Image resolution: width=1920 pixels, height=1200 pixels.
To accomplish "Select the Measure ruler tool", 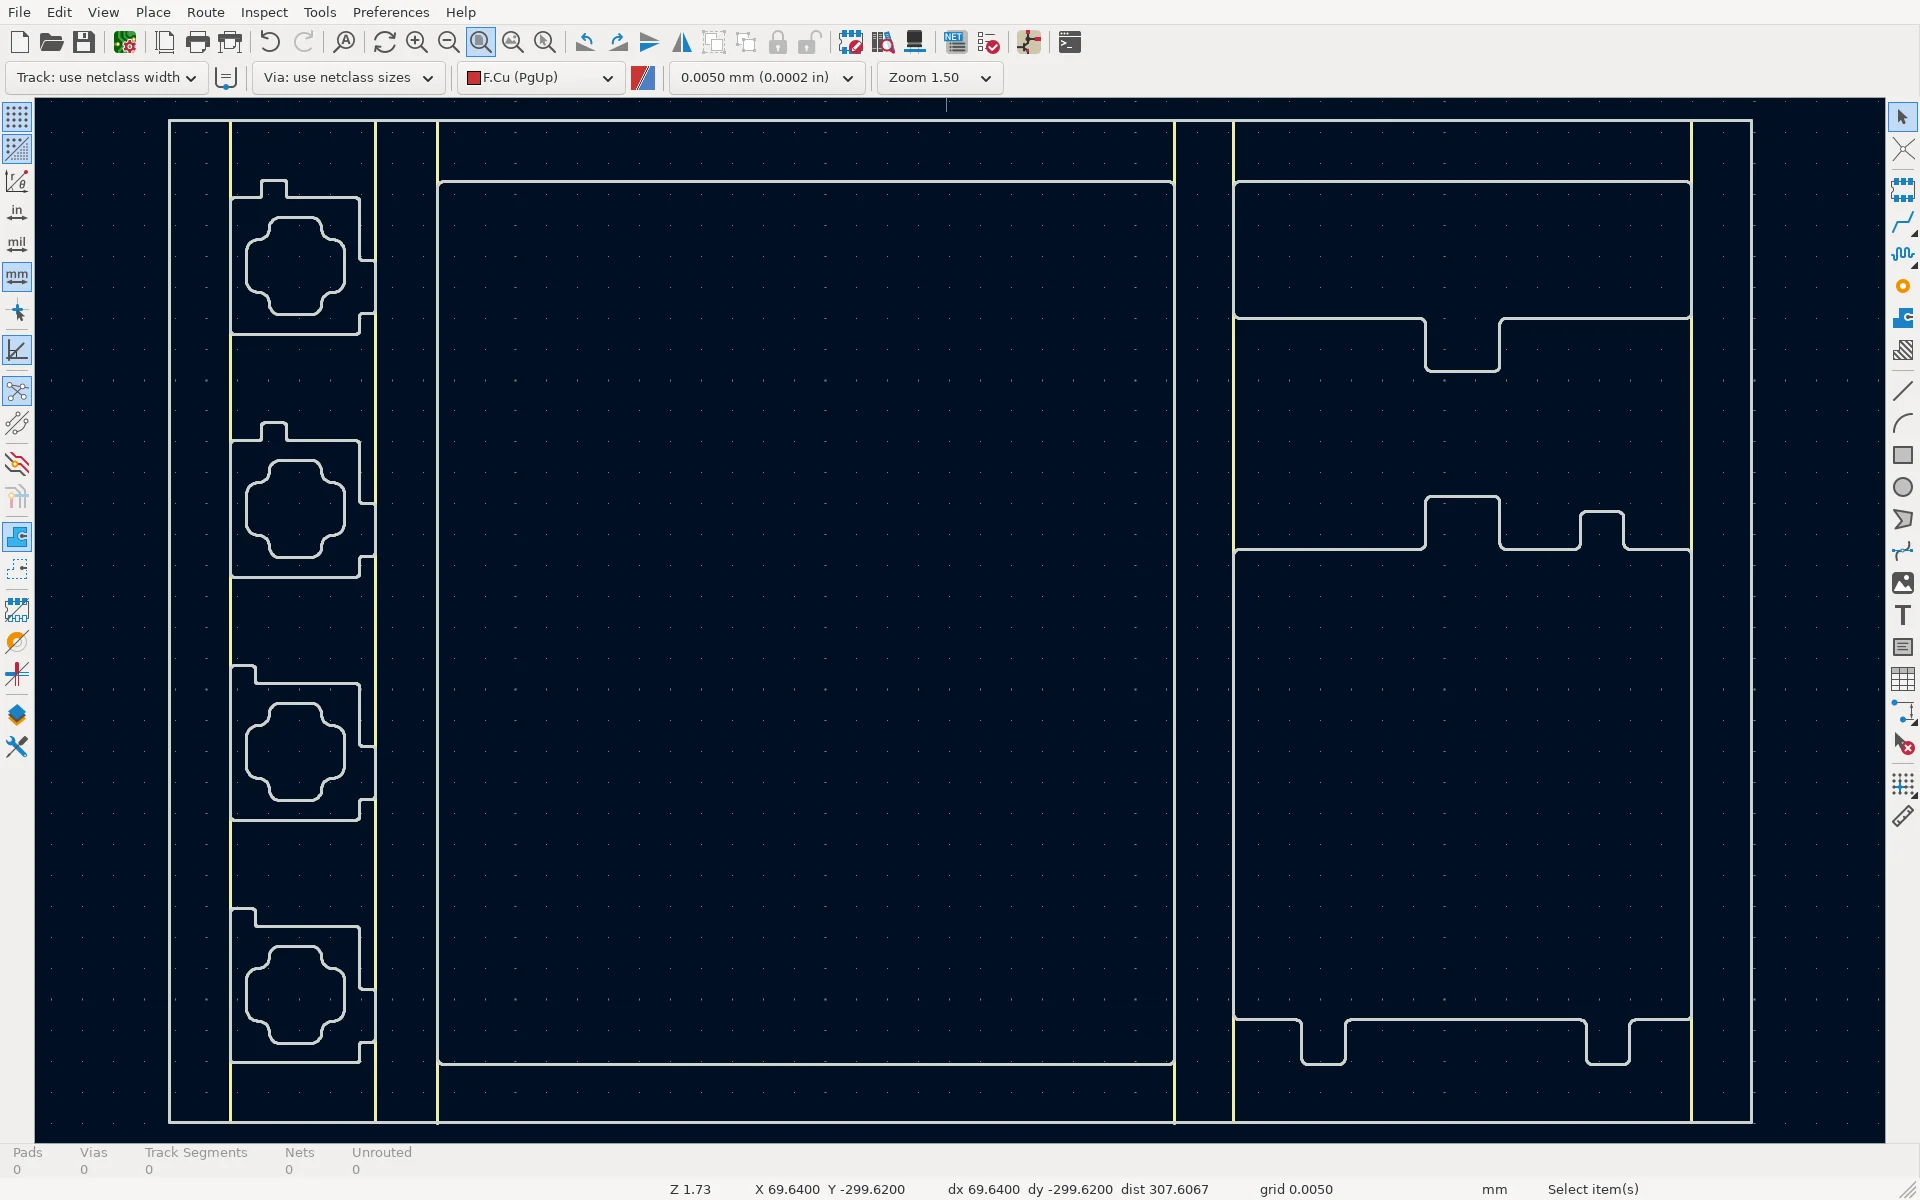I will (x=1903, y=817).
